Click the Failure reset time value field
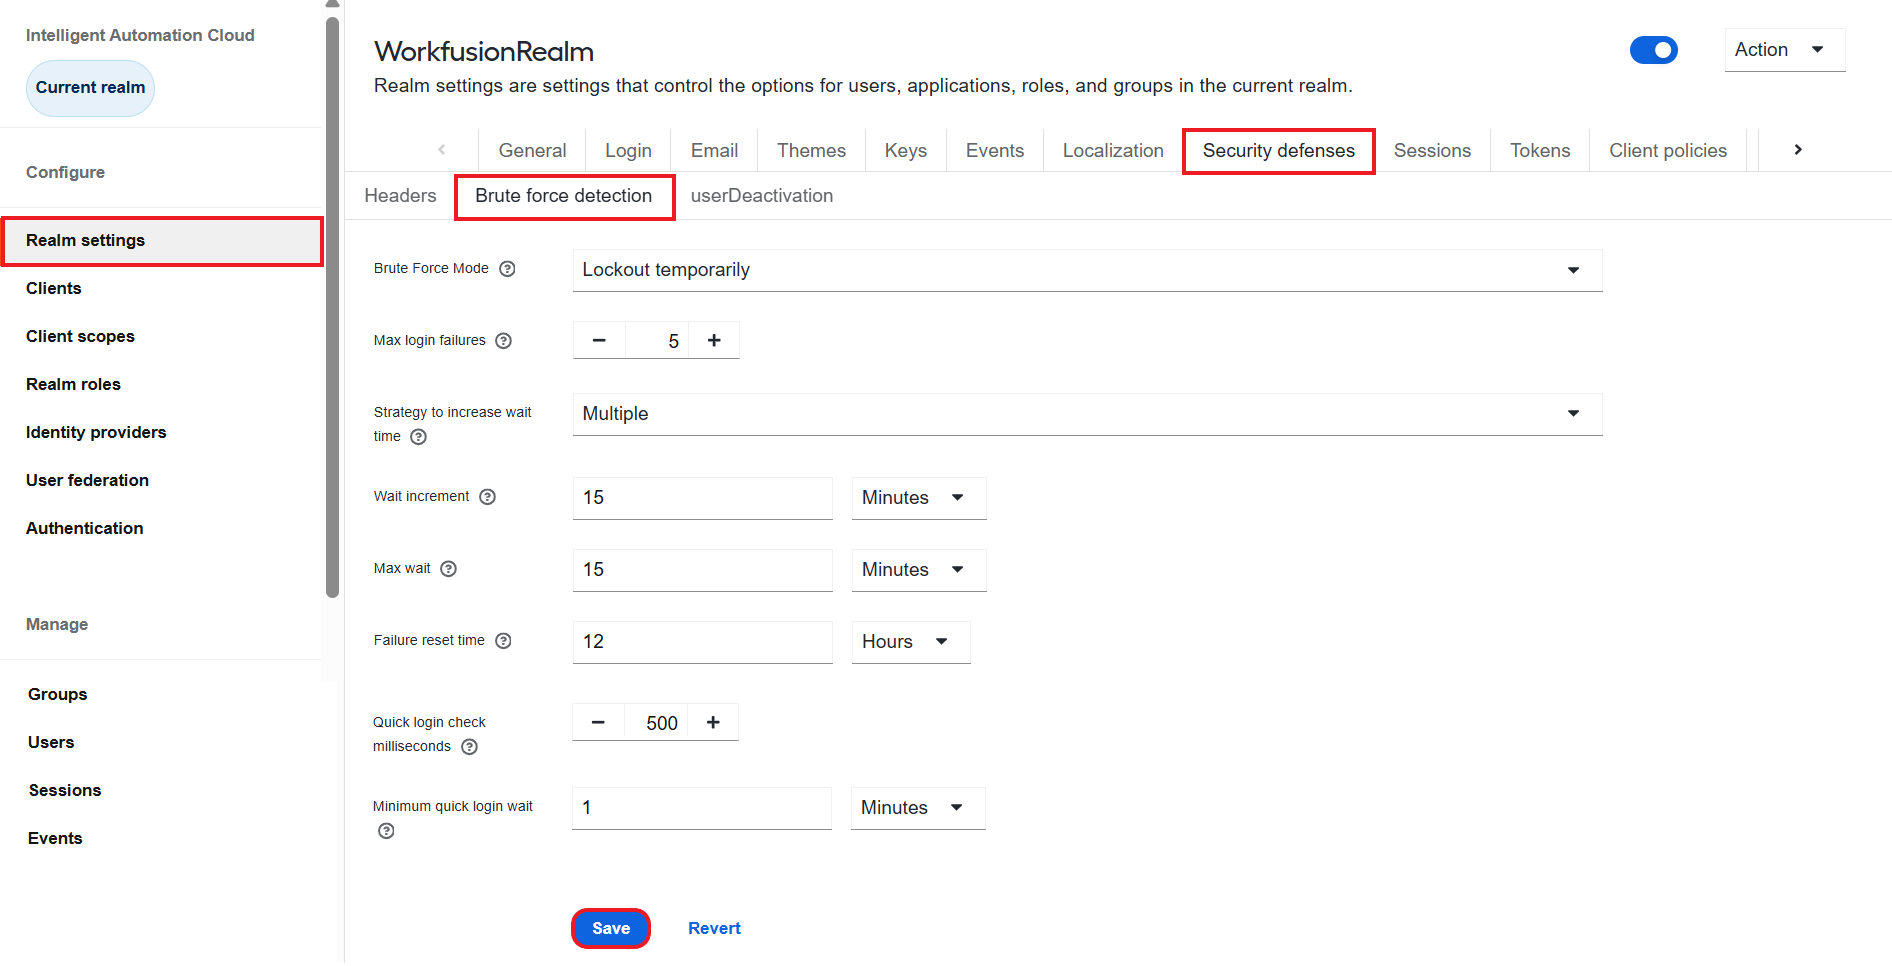The width and height of the screenshot is (1892, 966). coord(703,642)
